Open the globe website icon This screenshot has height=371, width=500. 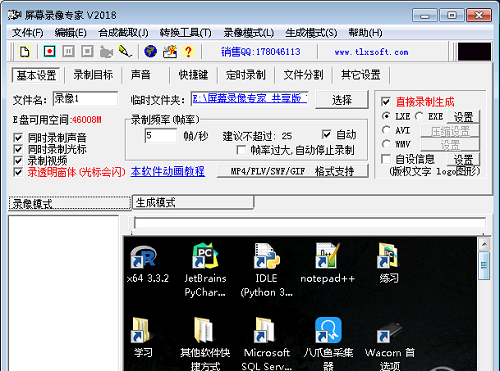click(151, 51)
